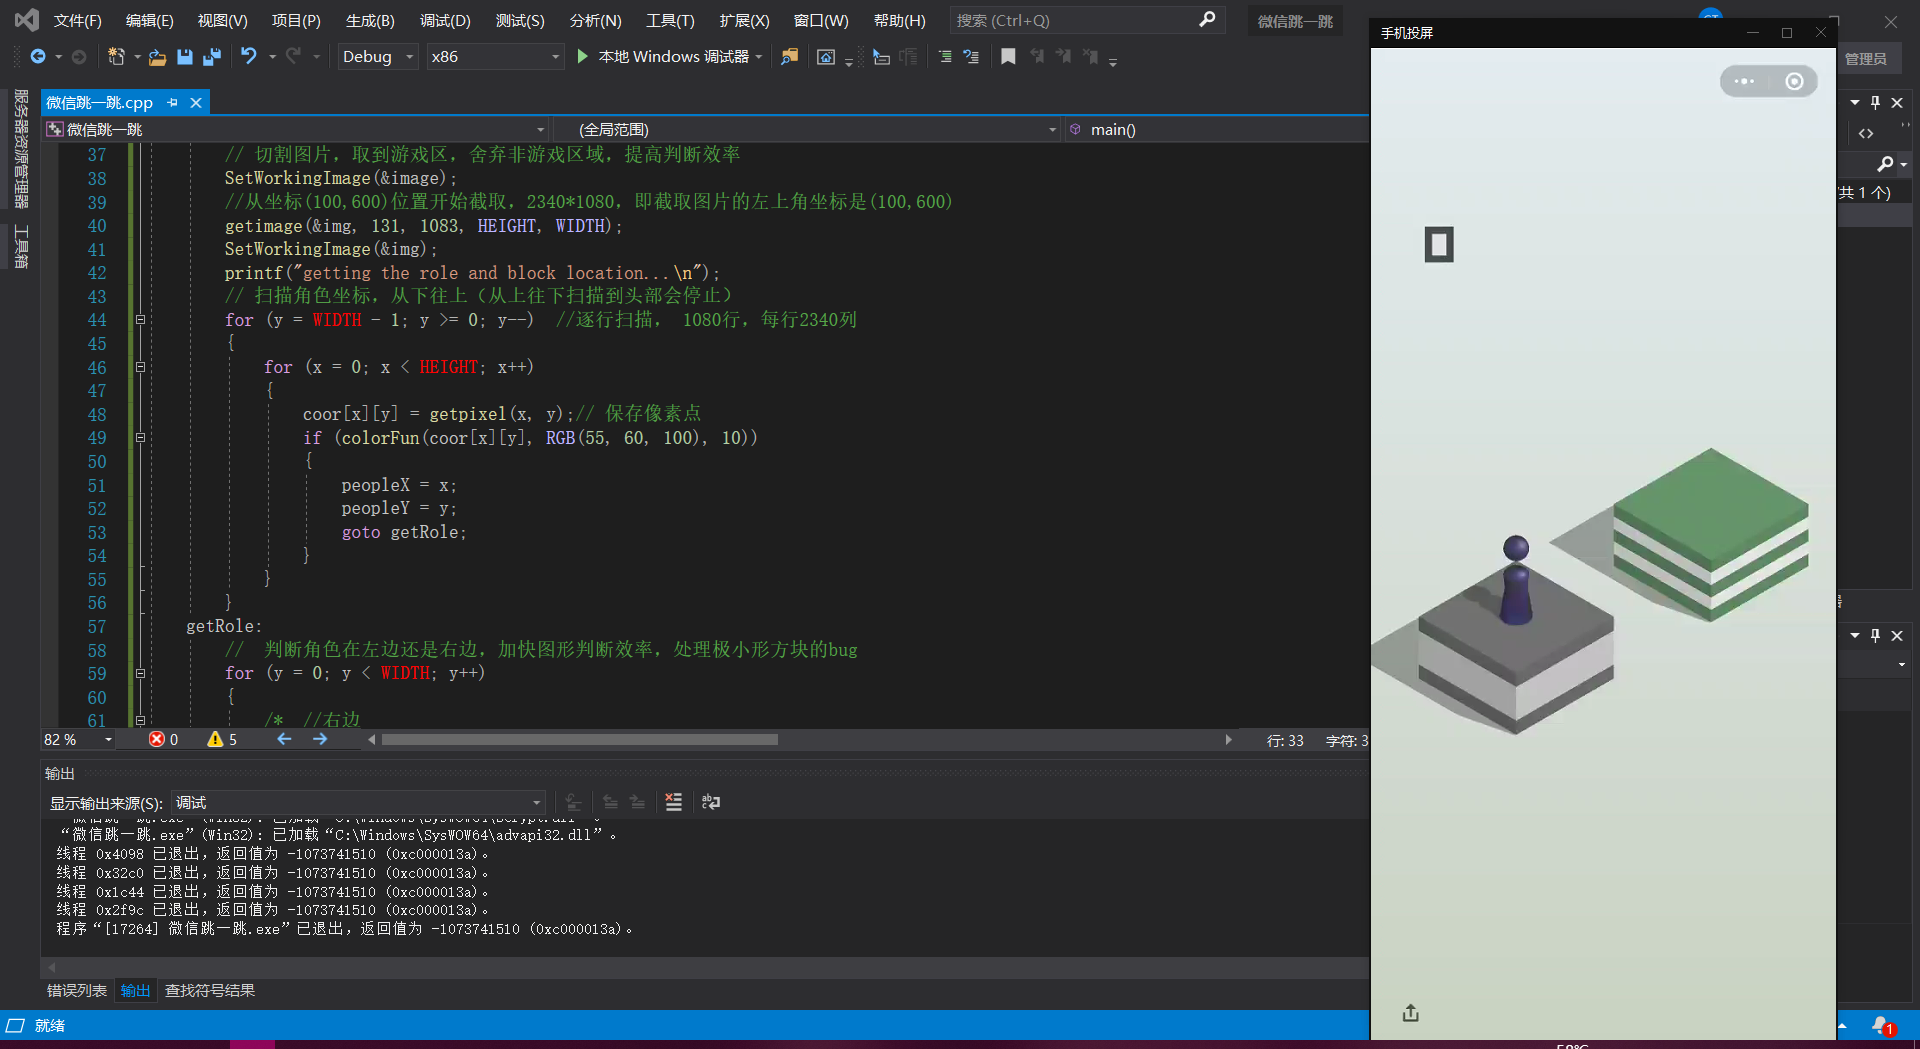This screenshot has width=1920, height=1049.
Task: Open the 视图(V) menu
Action: coord(222,20)
